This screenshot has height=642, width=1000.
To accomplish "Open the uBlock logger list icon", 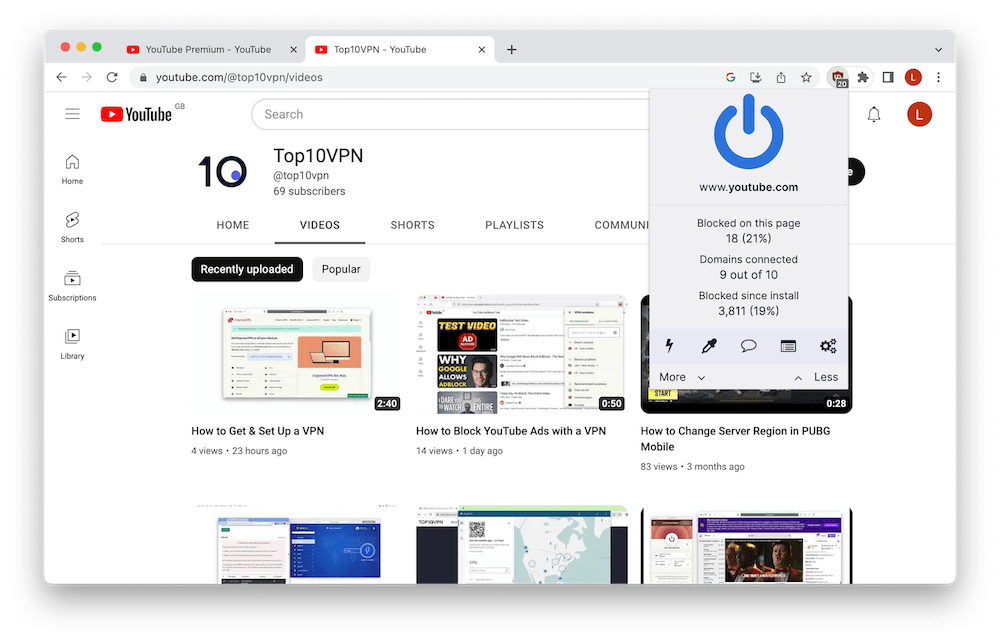I will tap(788, 346).
